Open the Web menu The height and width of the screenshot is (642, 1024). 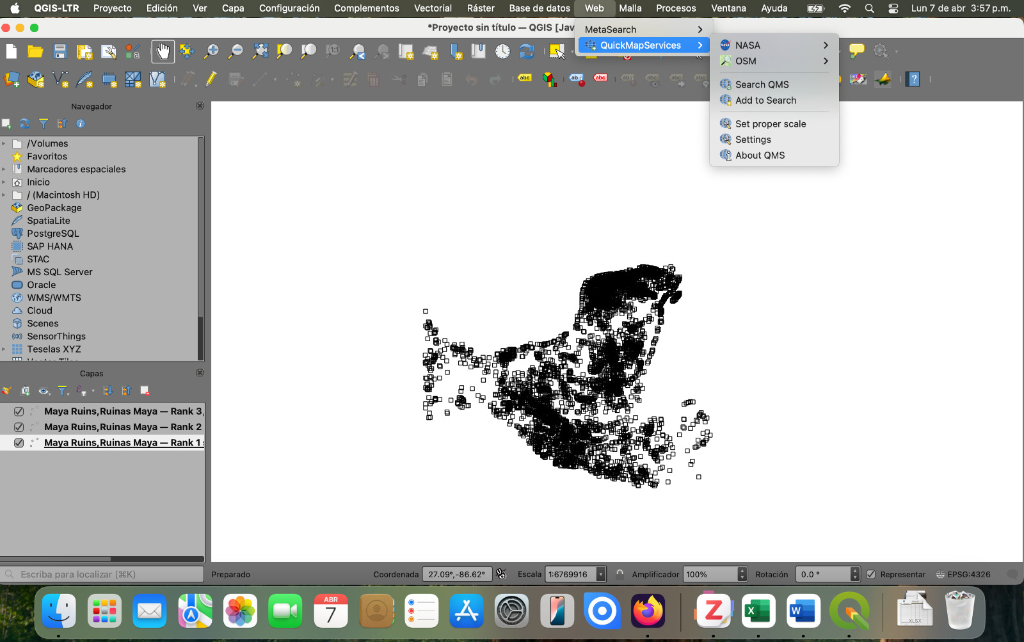[594, 8]
